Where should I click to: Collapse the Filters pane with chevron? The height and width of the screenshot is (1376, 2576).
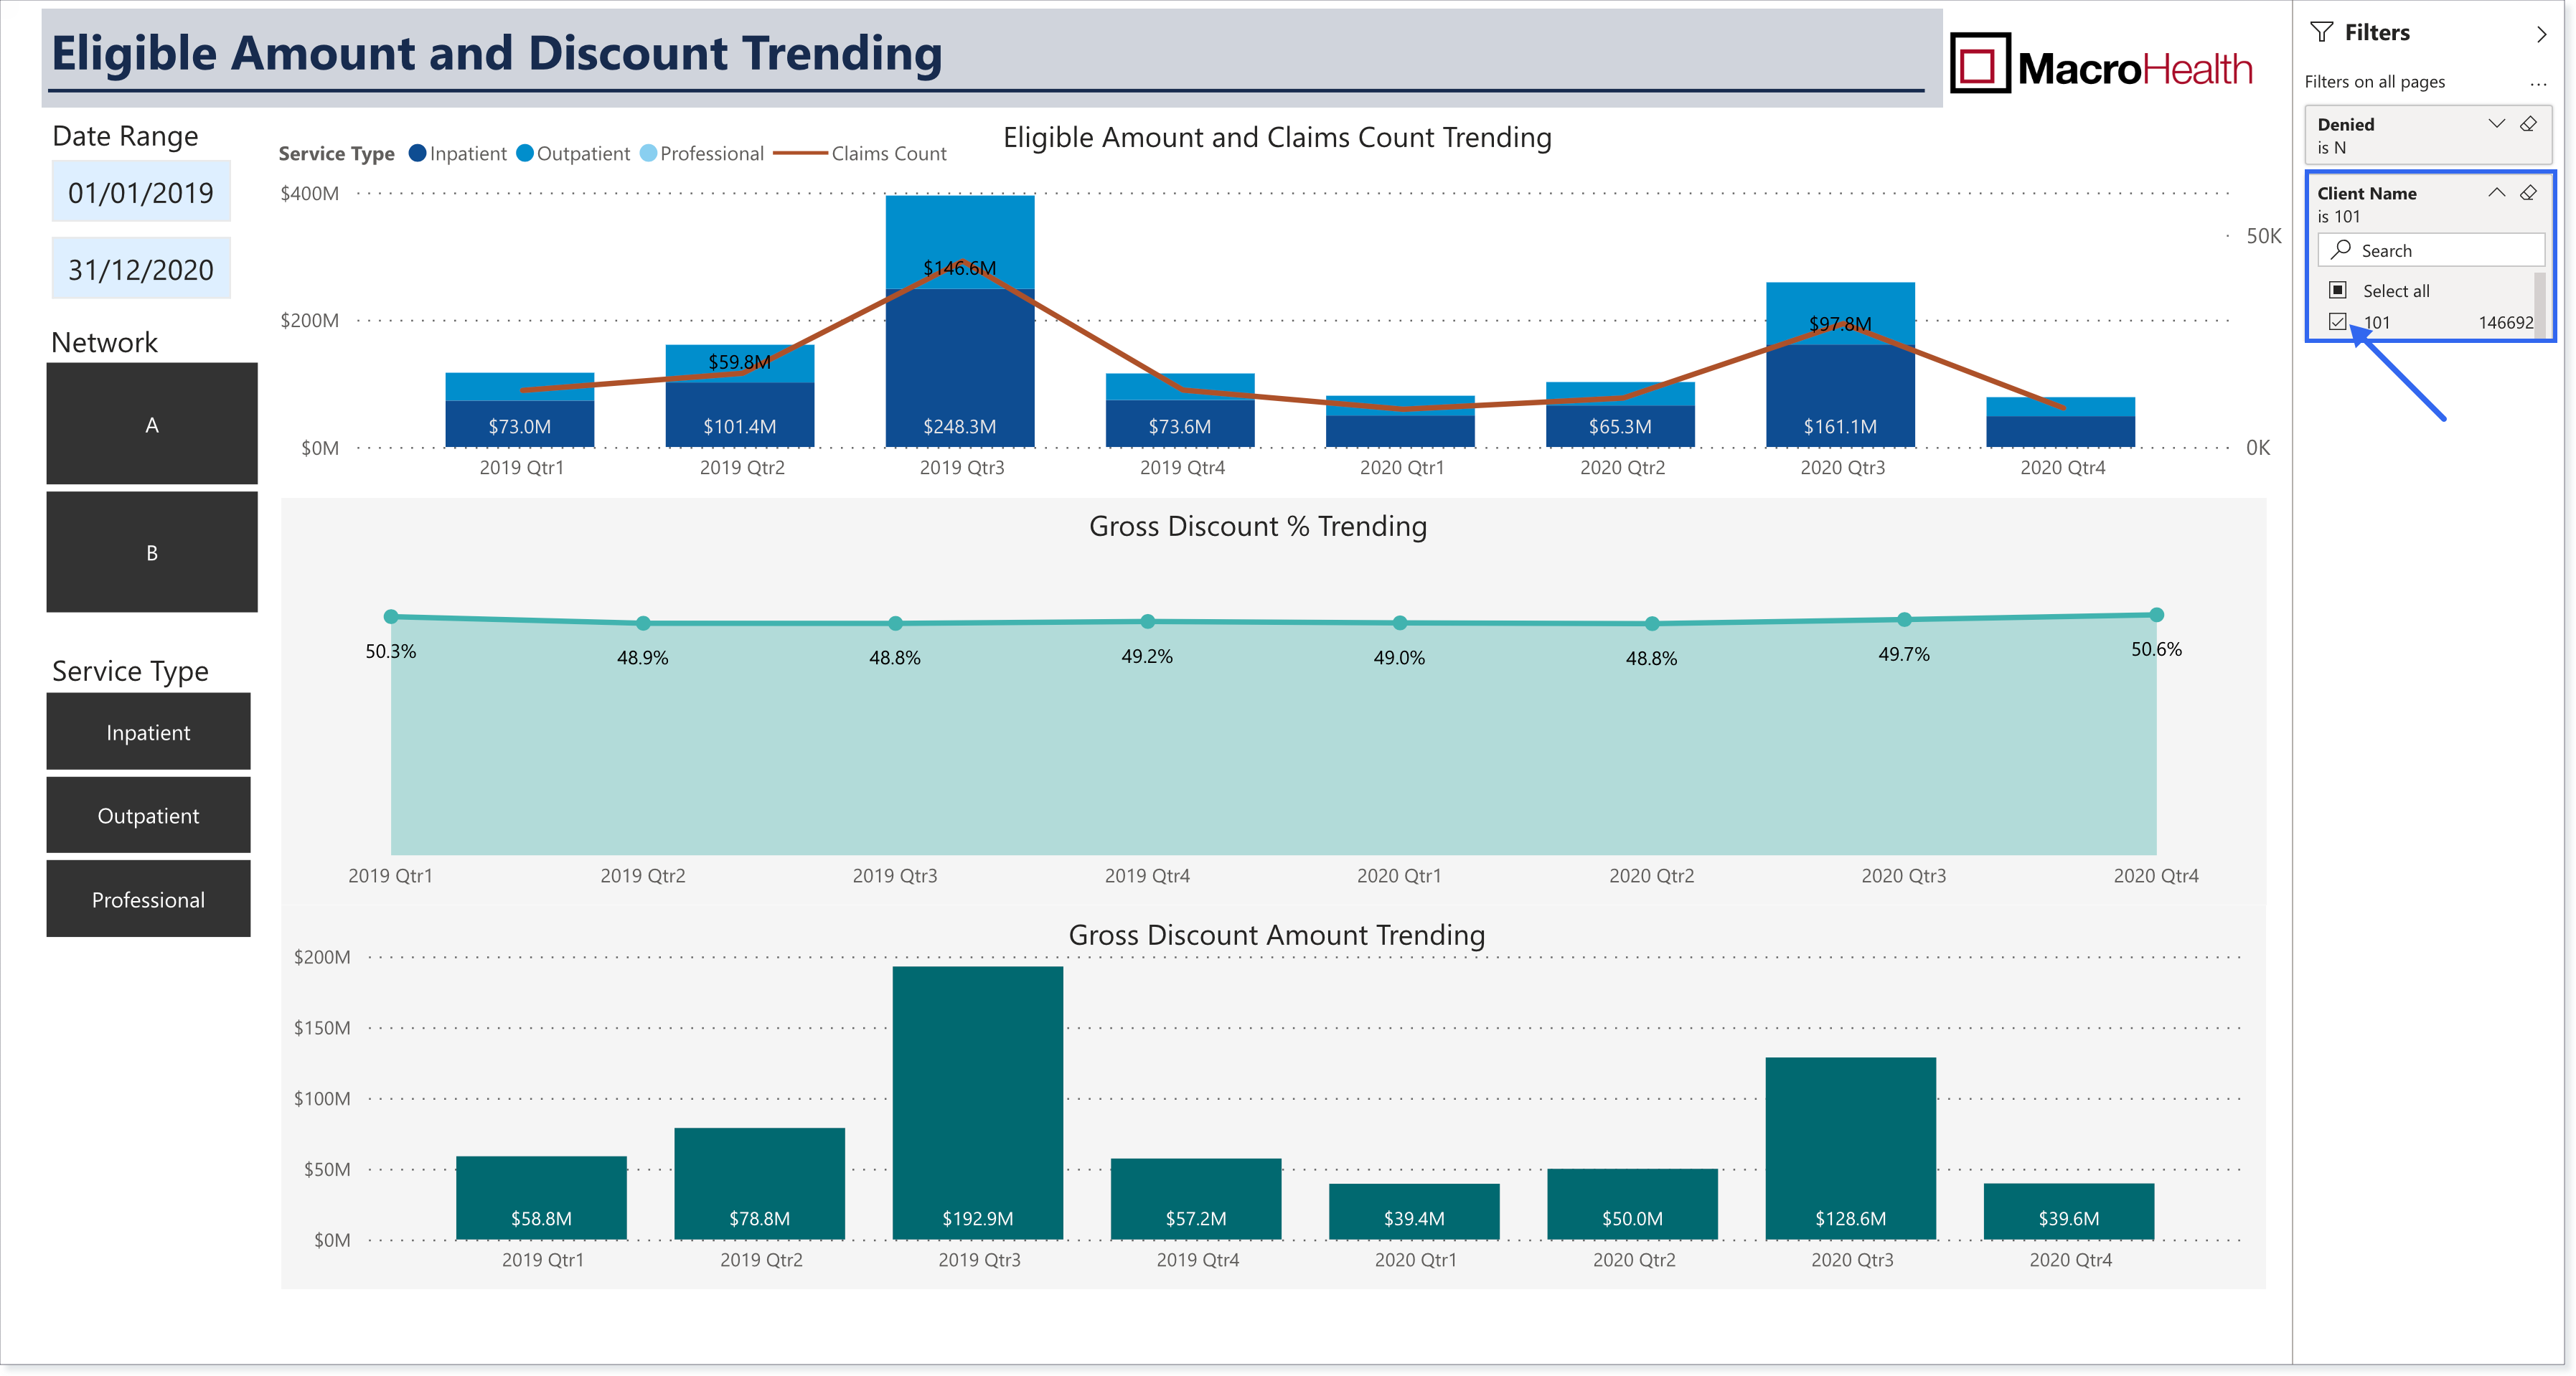pyautogui.click(x=2541, y=34)
